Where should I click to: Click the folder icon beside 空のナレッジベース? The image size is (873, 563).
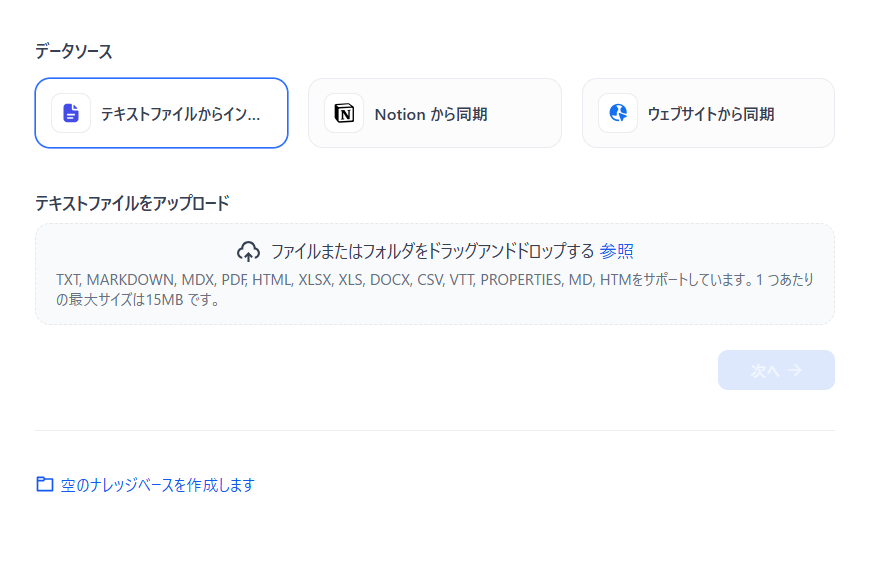[x=45, y=484]
